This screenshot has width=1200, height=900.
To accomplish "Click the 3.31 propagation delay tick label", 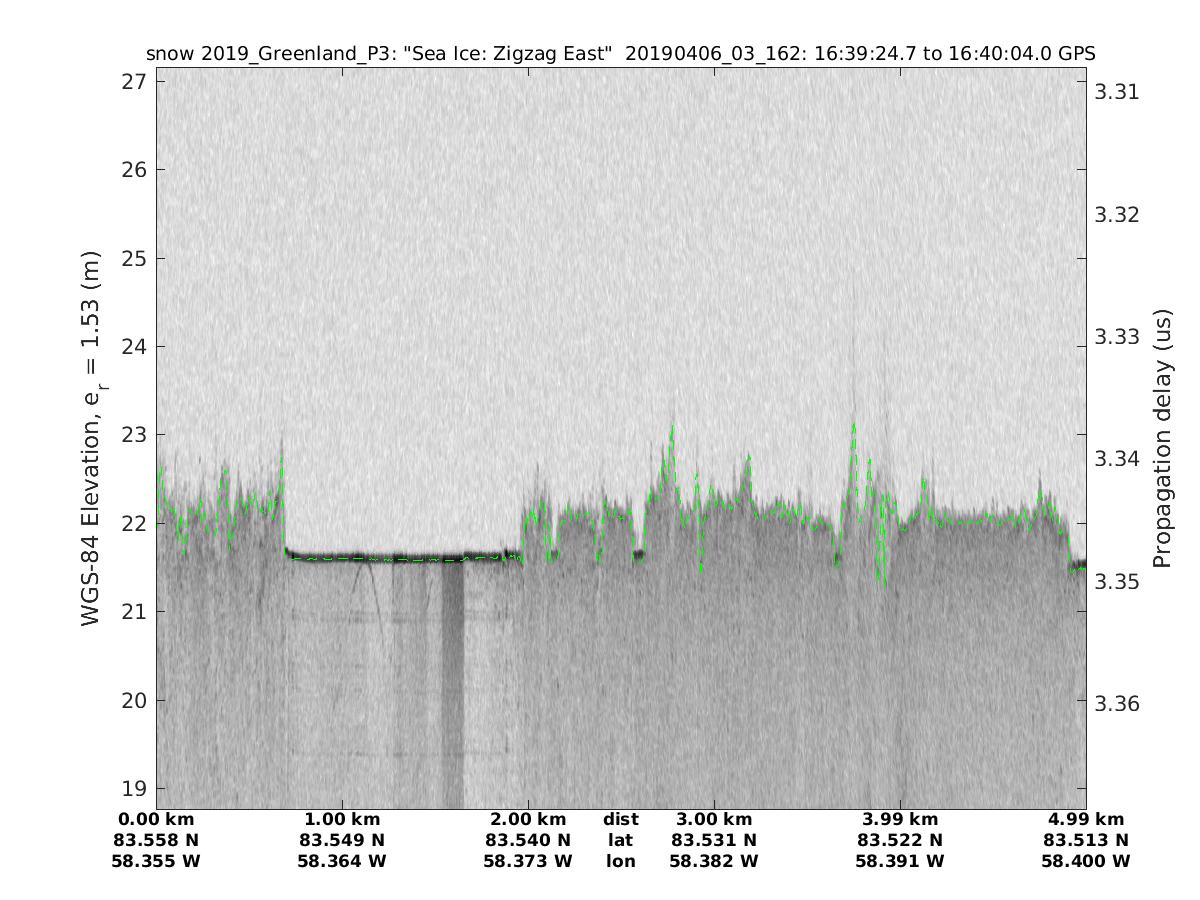I will pyautogui.click(x=1116, y=92).
